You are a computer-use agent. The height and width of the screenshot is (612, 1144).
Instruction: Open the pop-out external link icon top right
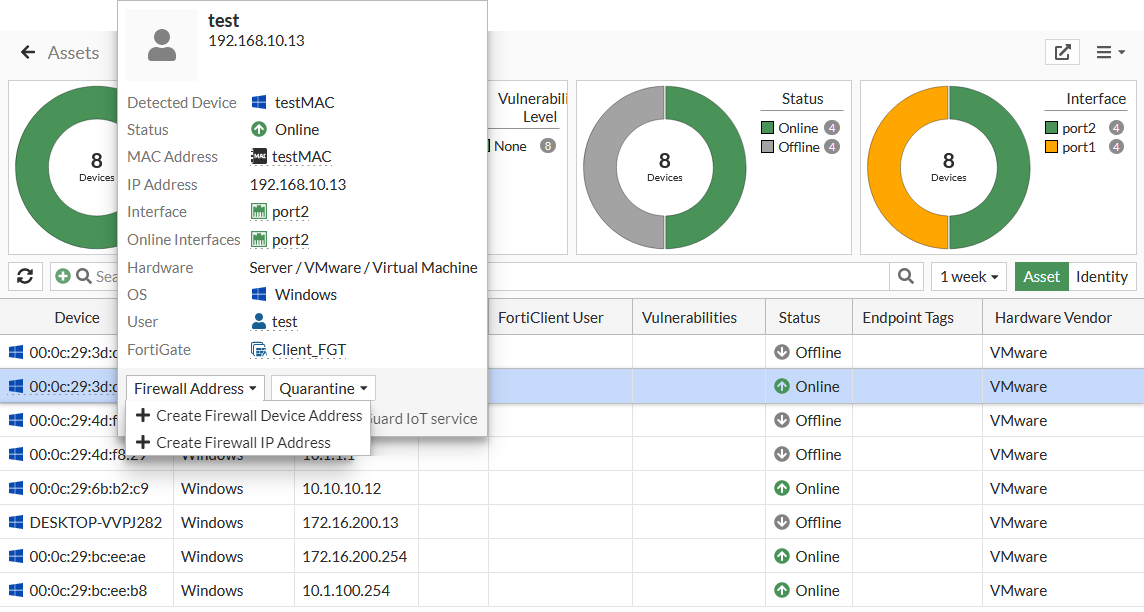pyautogui.click(x=1062, y=52)
